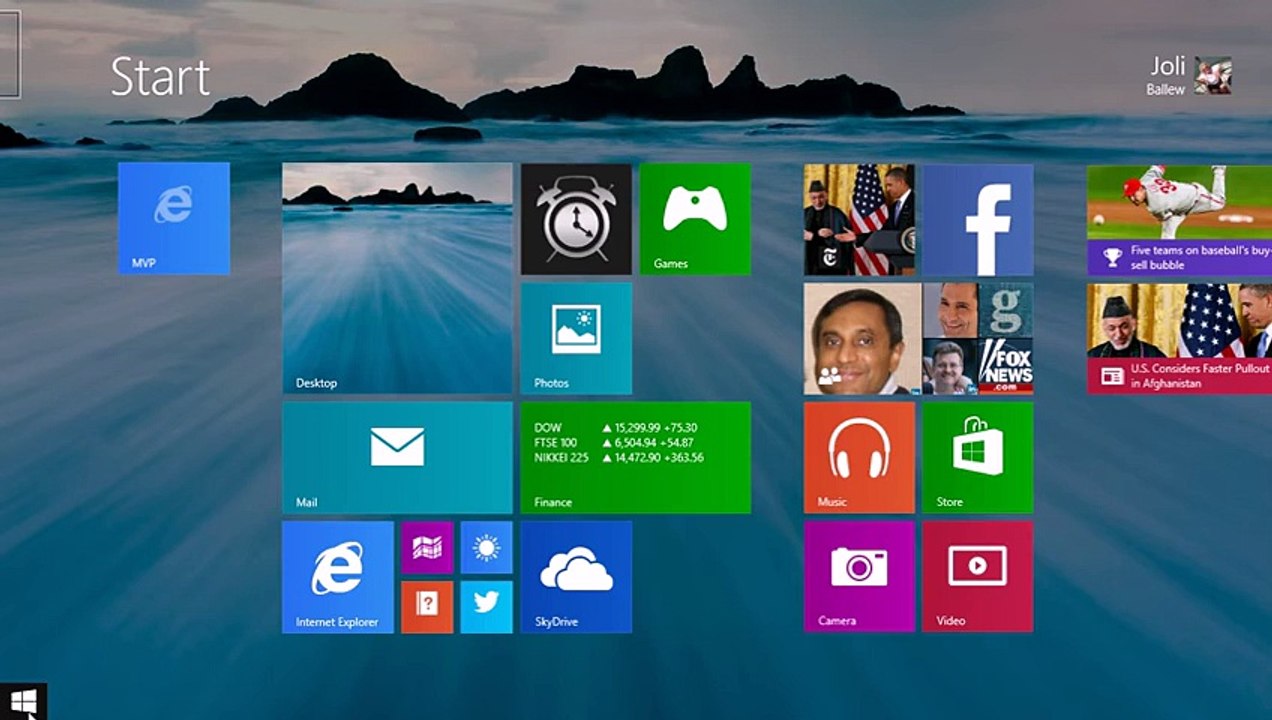
Task: Open the small Help tile with question mark
Action: 427,607
